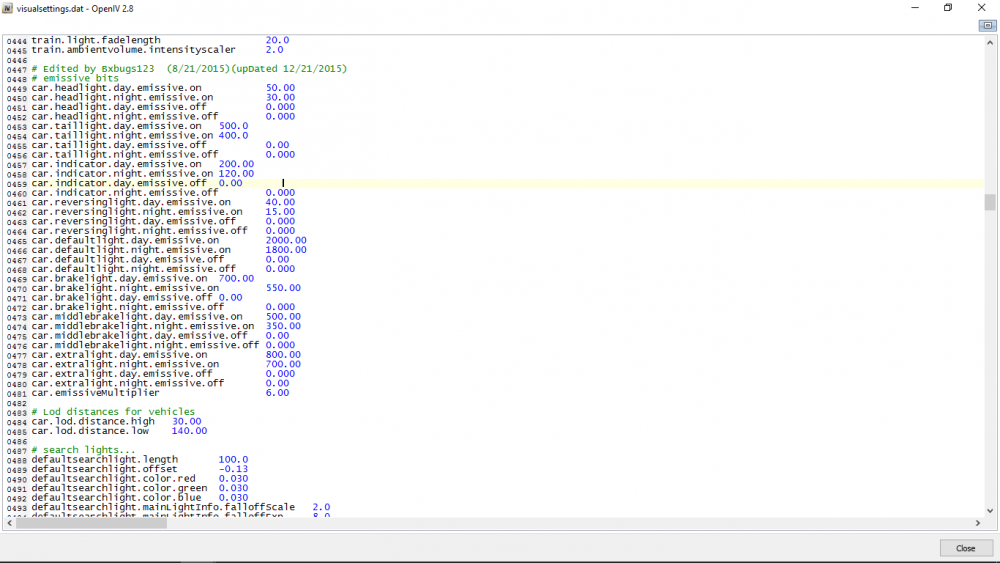1000x563 pixels.
Task: Click value 6.00 for car.emissiveMultiplier
Action: click(x=277, y=393)
